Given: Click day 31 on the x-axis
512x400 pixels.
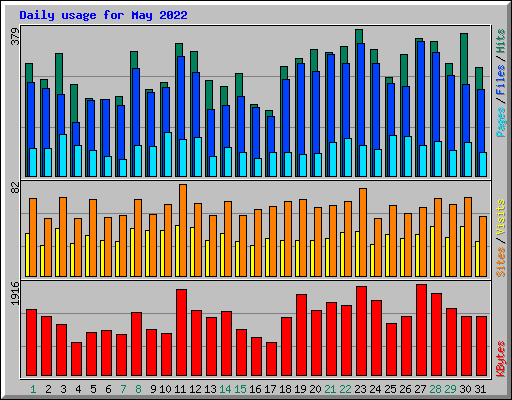Looking at the screenshot, I should [480, 389].
